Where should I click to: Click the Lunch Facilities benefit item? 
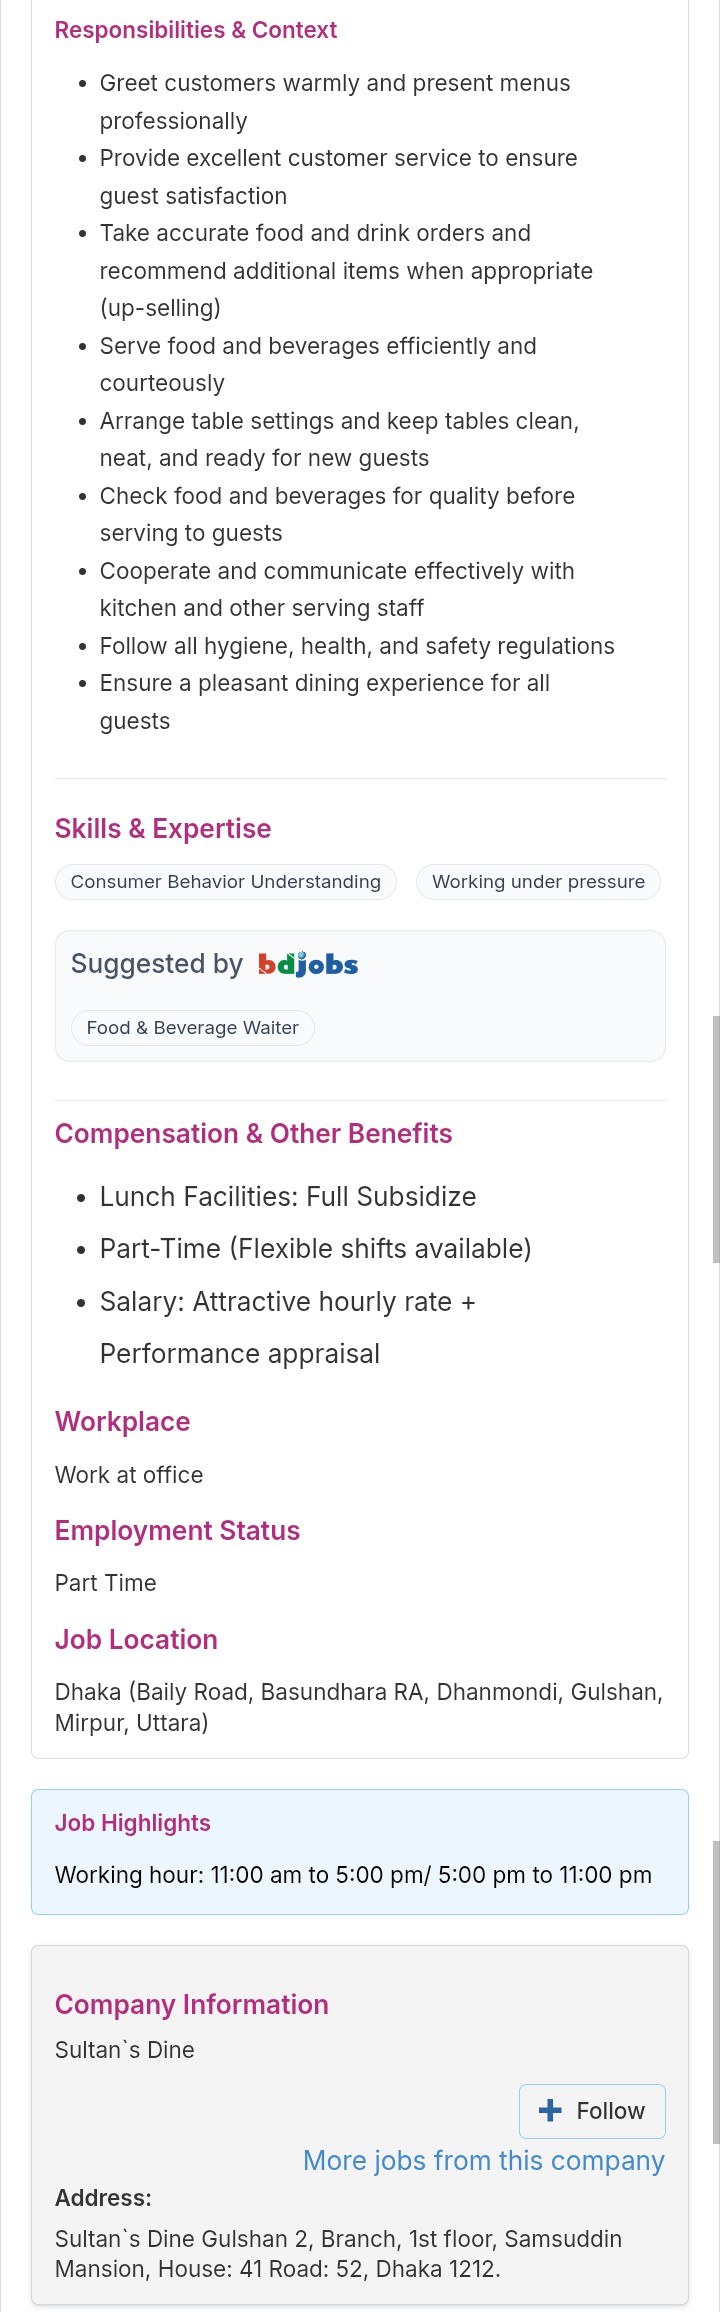coord(288,1197)
